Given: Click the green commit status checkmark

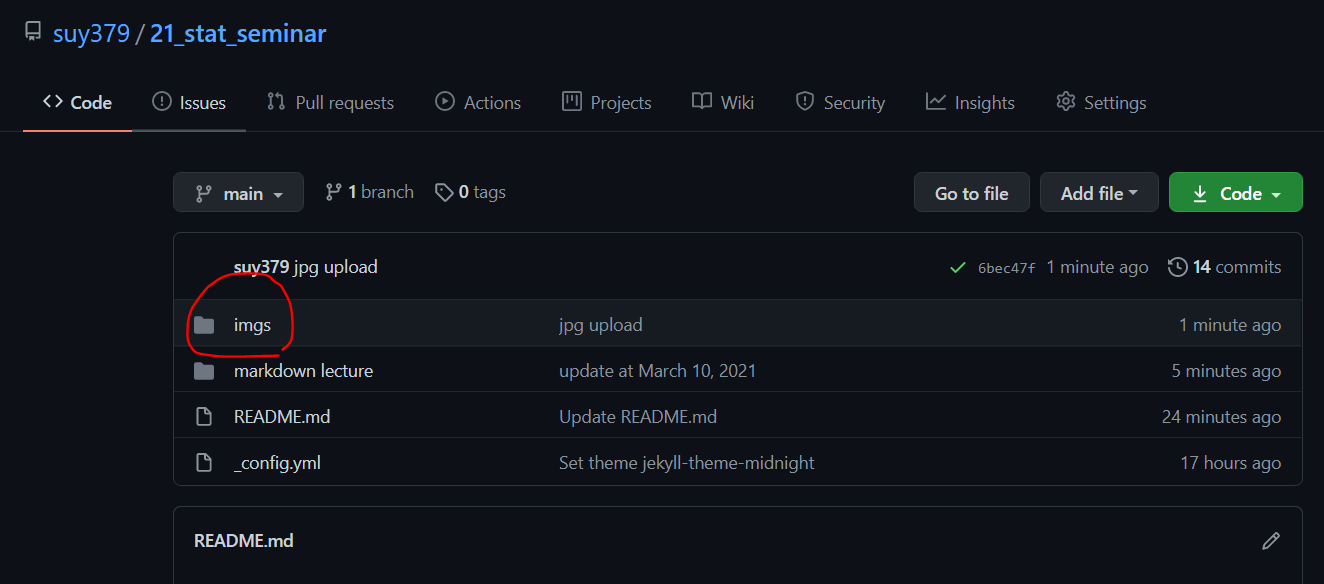Looking at the screenshot, I should (x=958, y=268).
